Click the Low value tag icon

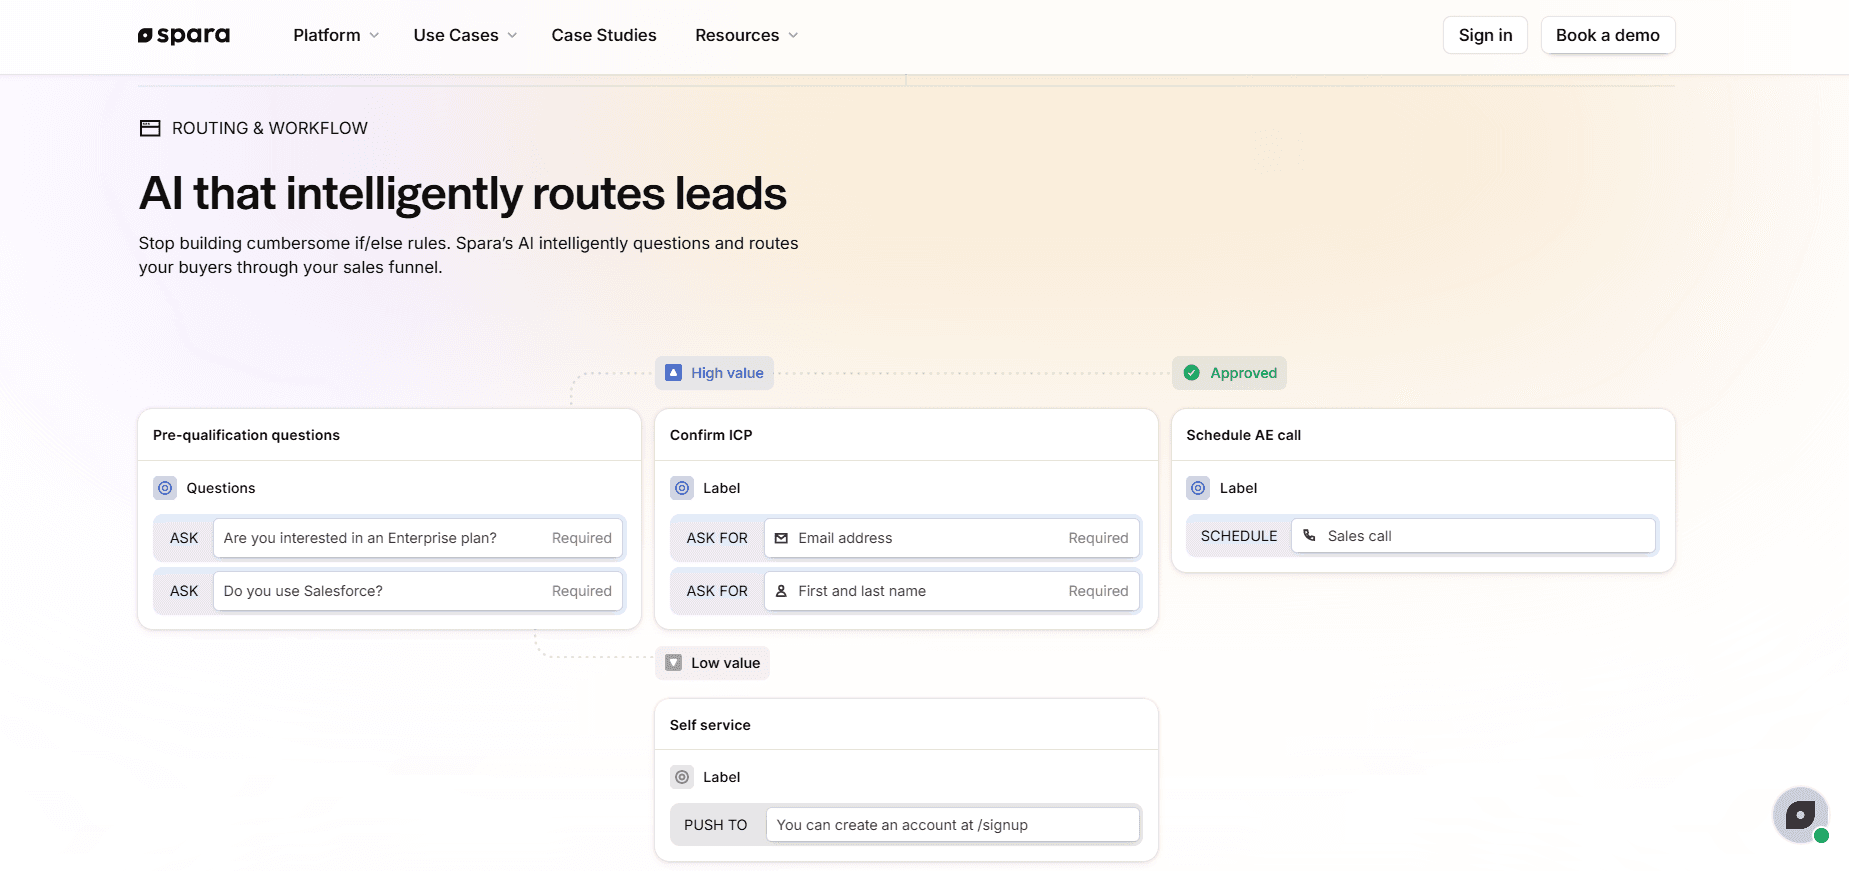673,663
